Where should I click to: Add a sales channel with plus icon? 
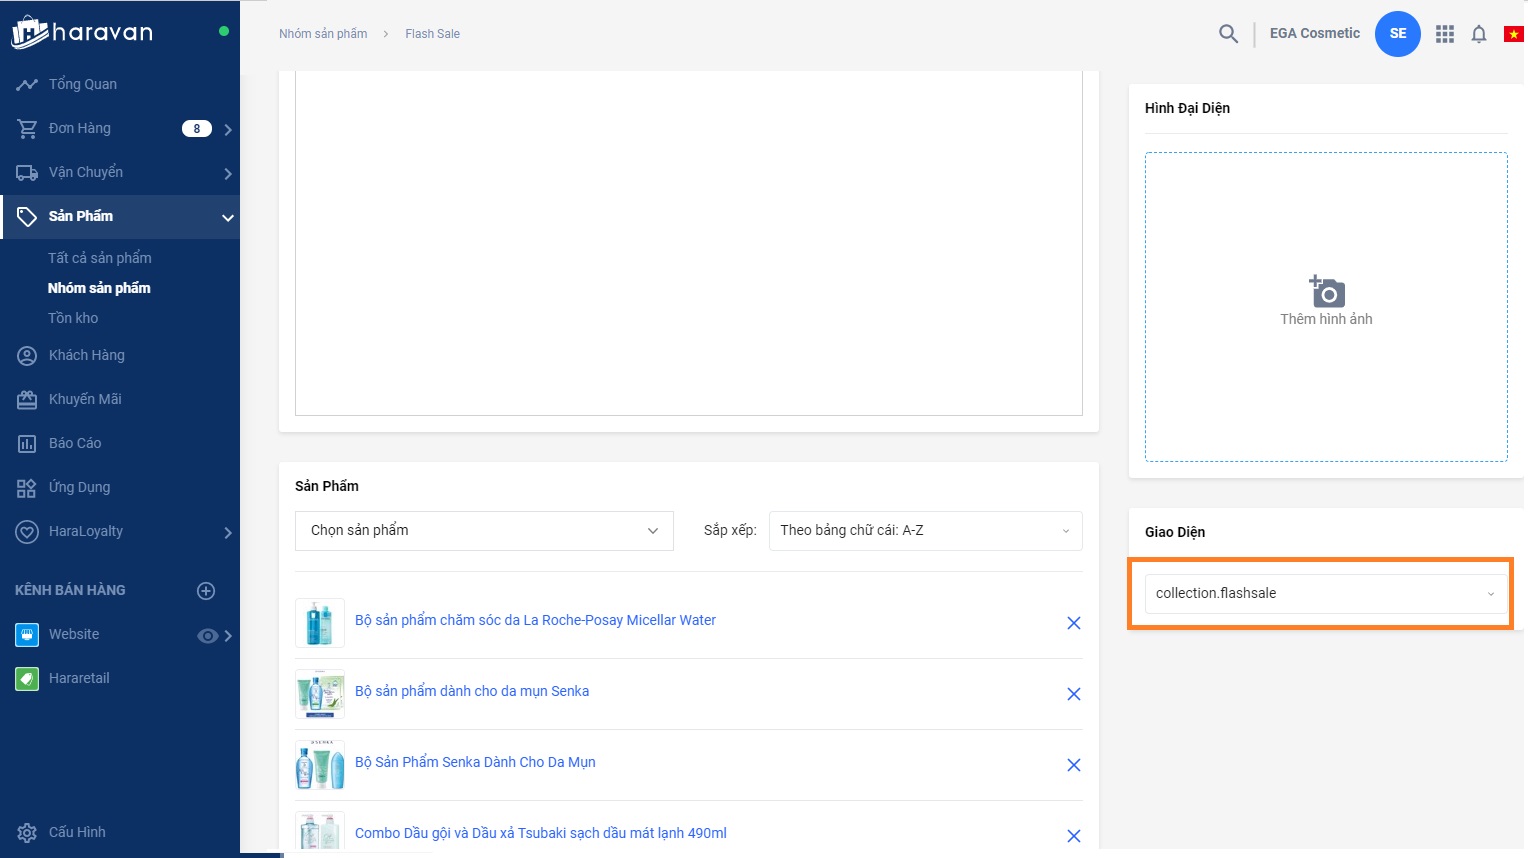[x=206, y=591]
